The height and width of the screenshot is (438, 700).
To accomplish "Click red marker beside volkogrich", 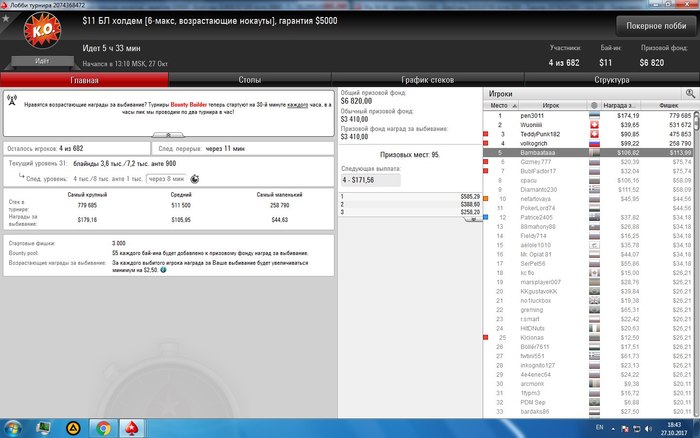I will pos(486,143).
